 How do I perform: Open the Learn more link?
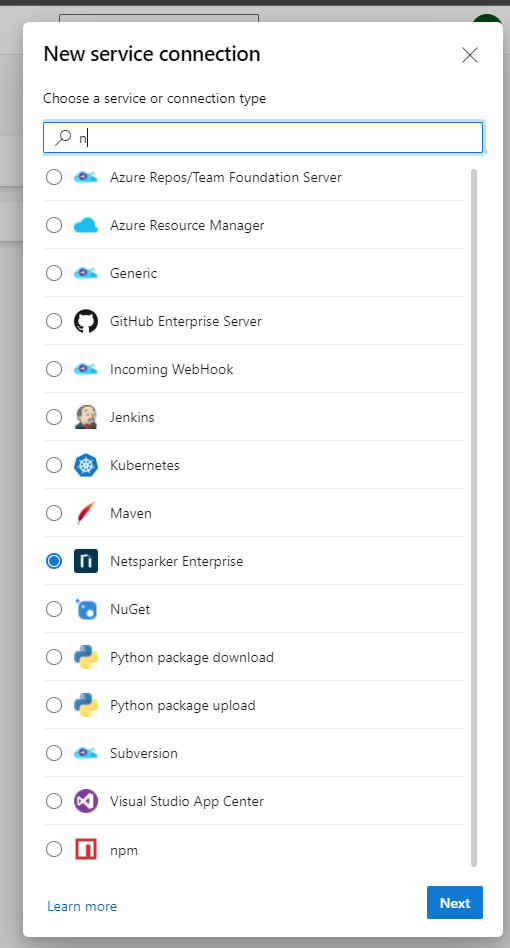pyautogui.click(x=82, y=906)
